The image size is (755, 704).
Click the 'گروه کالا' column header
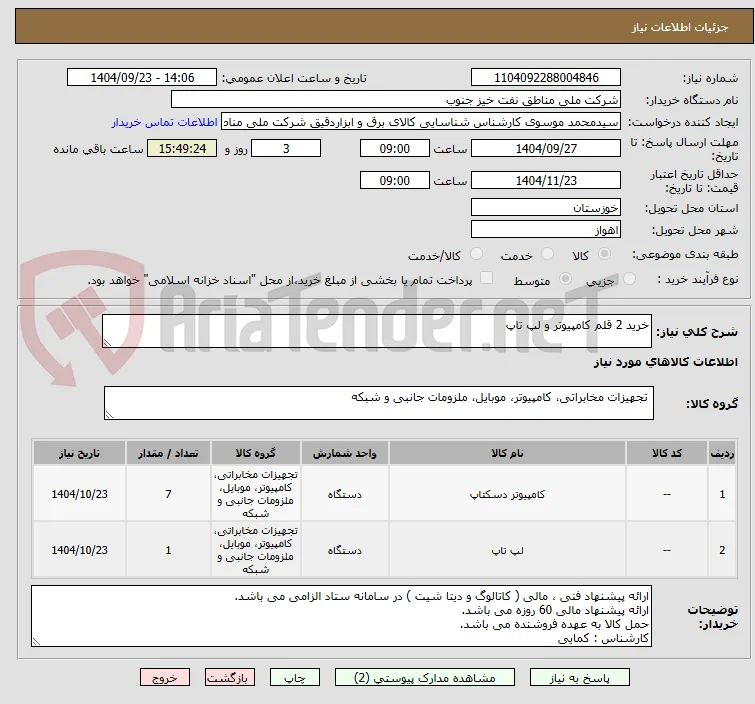(x=256, y=453)
